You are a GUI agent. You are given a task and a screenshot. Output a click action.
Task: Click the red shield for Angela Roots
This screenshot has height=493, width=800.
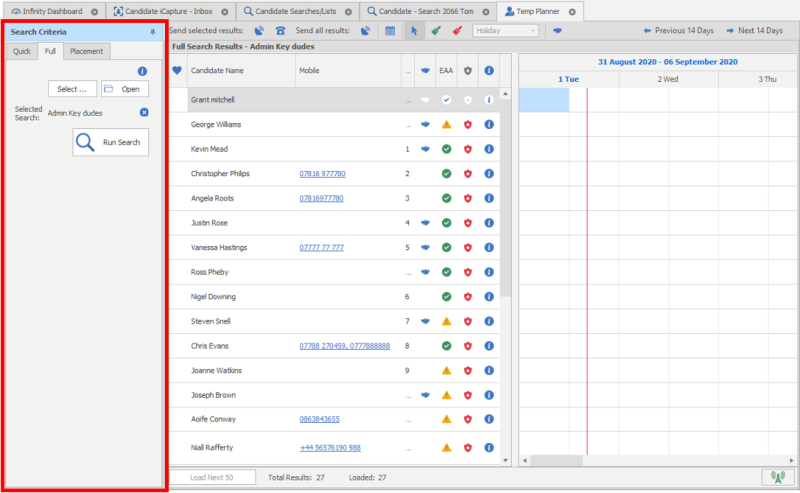point(467,198)
